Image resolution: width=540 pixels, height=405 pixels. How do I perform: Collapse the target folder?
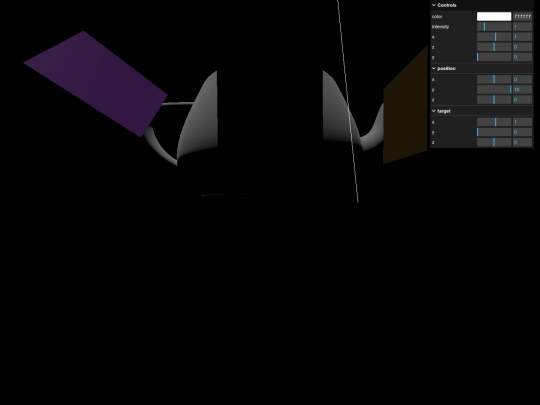(481, 111)
